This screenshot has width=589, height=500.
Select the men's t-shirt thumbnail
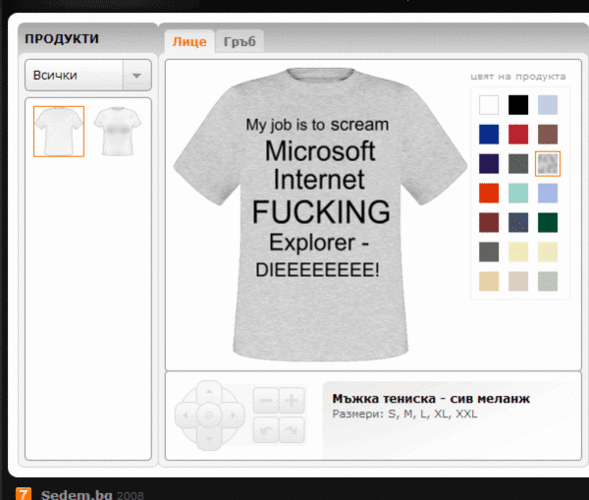point(59,131)
